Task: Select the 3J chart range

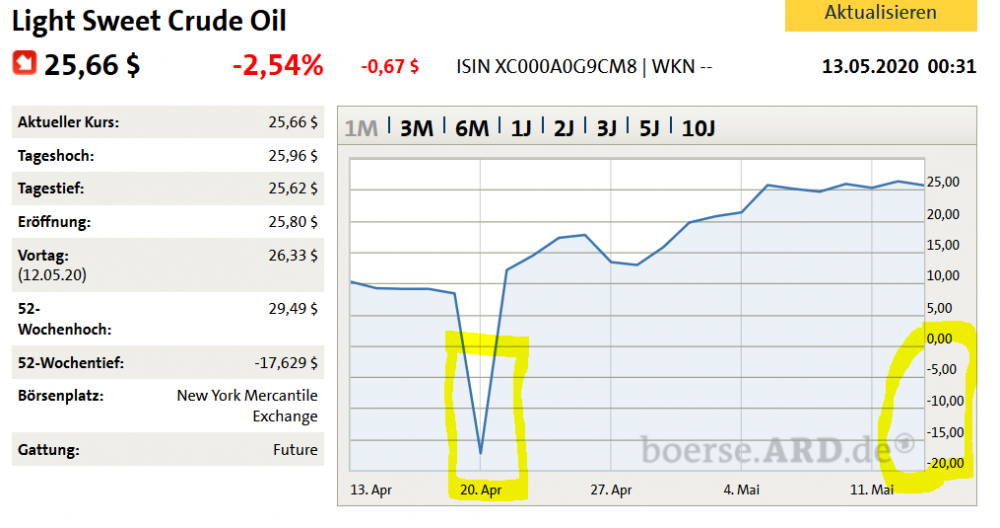Action: coord(607,128)
